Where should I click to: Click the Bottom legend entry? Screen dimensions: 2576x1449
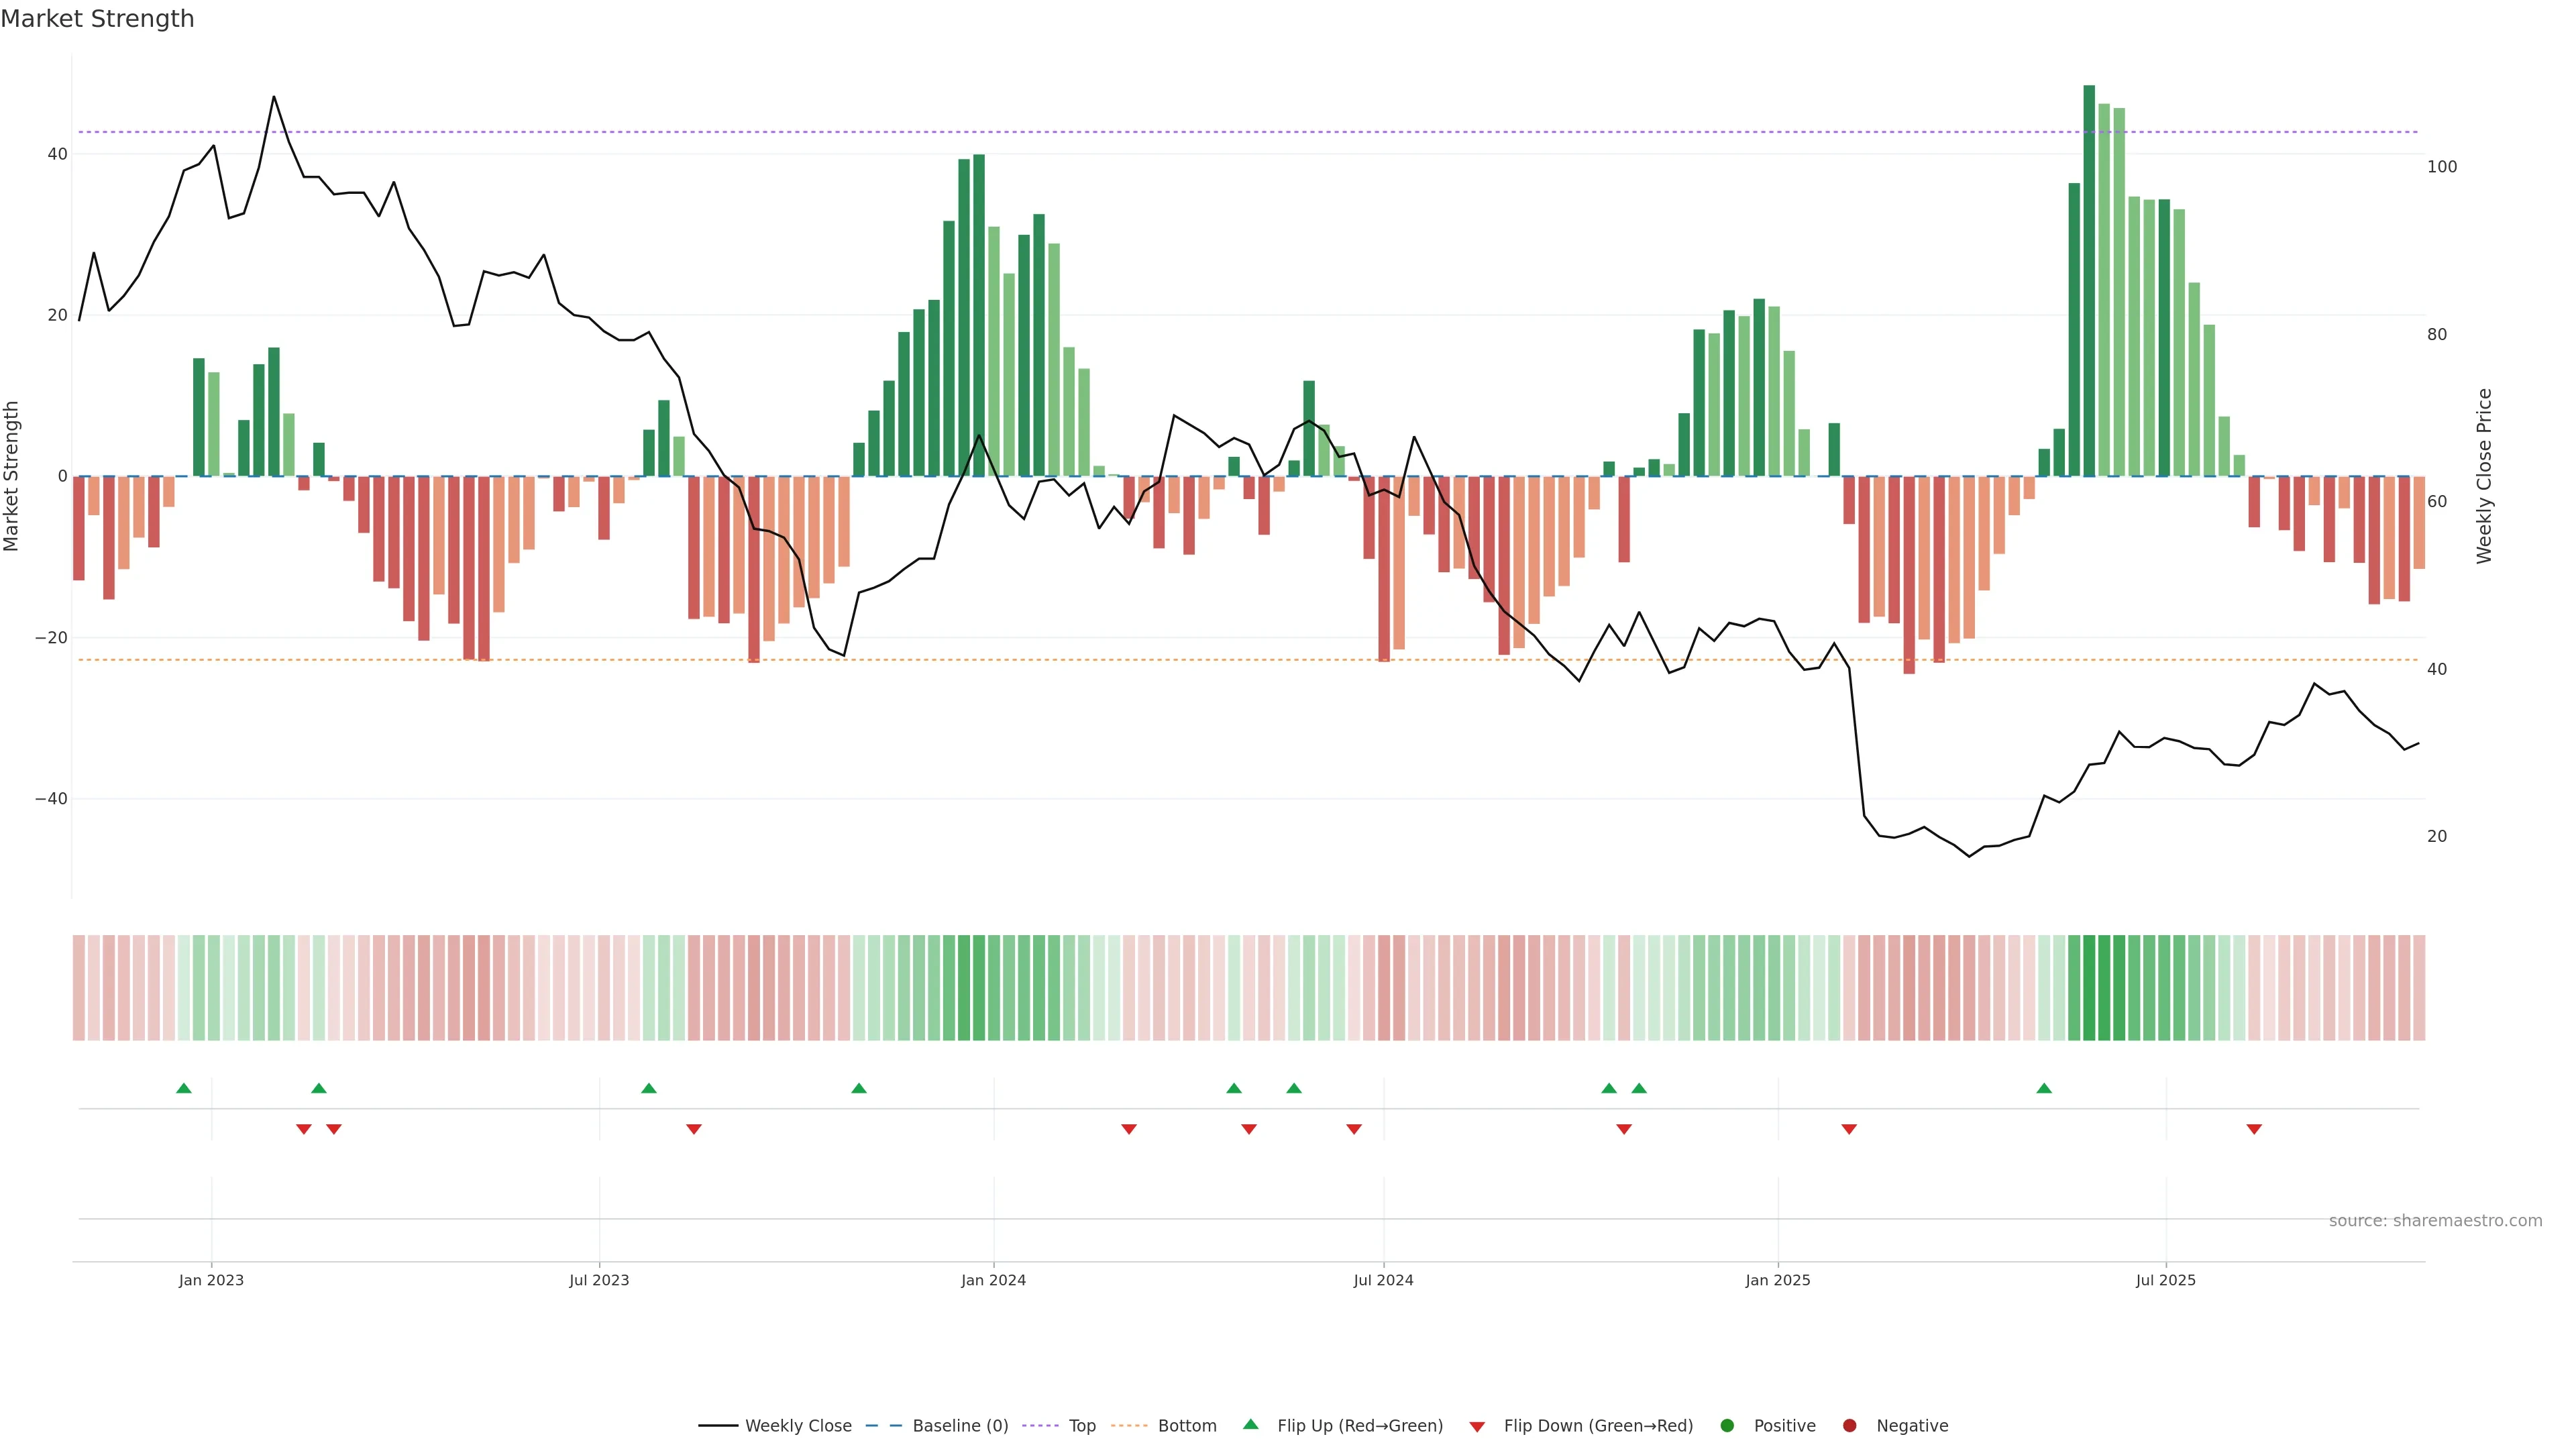point(1186,1426)
